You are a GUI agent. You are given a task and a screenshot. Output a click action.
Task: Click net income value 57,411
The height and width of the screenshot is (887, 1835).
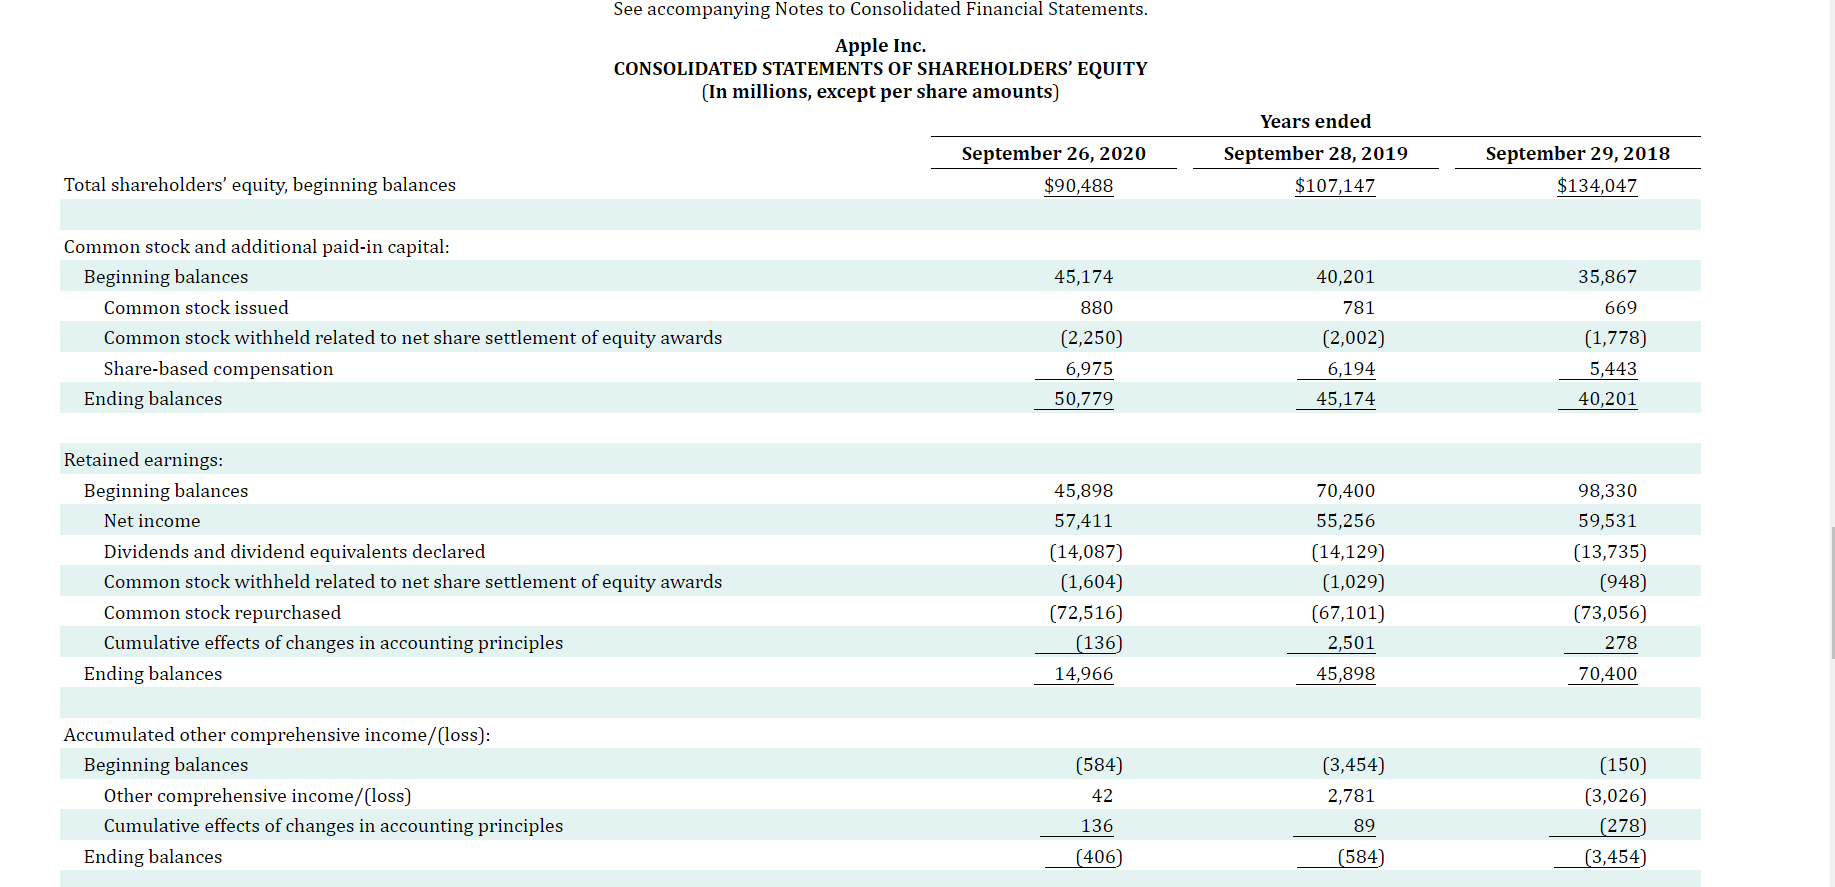pos(1083,521)
